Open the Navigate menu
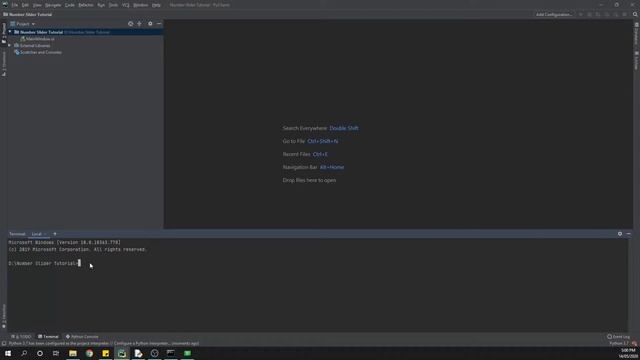The height and width of the screenshot is (360, 640). 53,5
